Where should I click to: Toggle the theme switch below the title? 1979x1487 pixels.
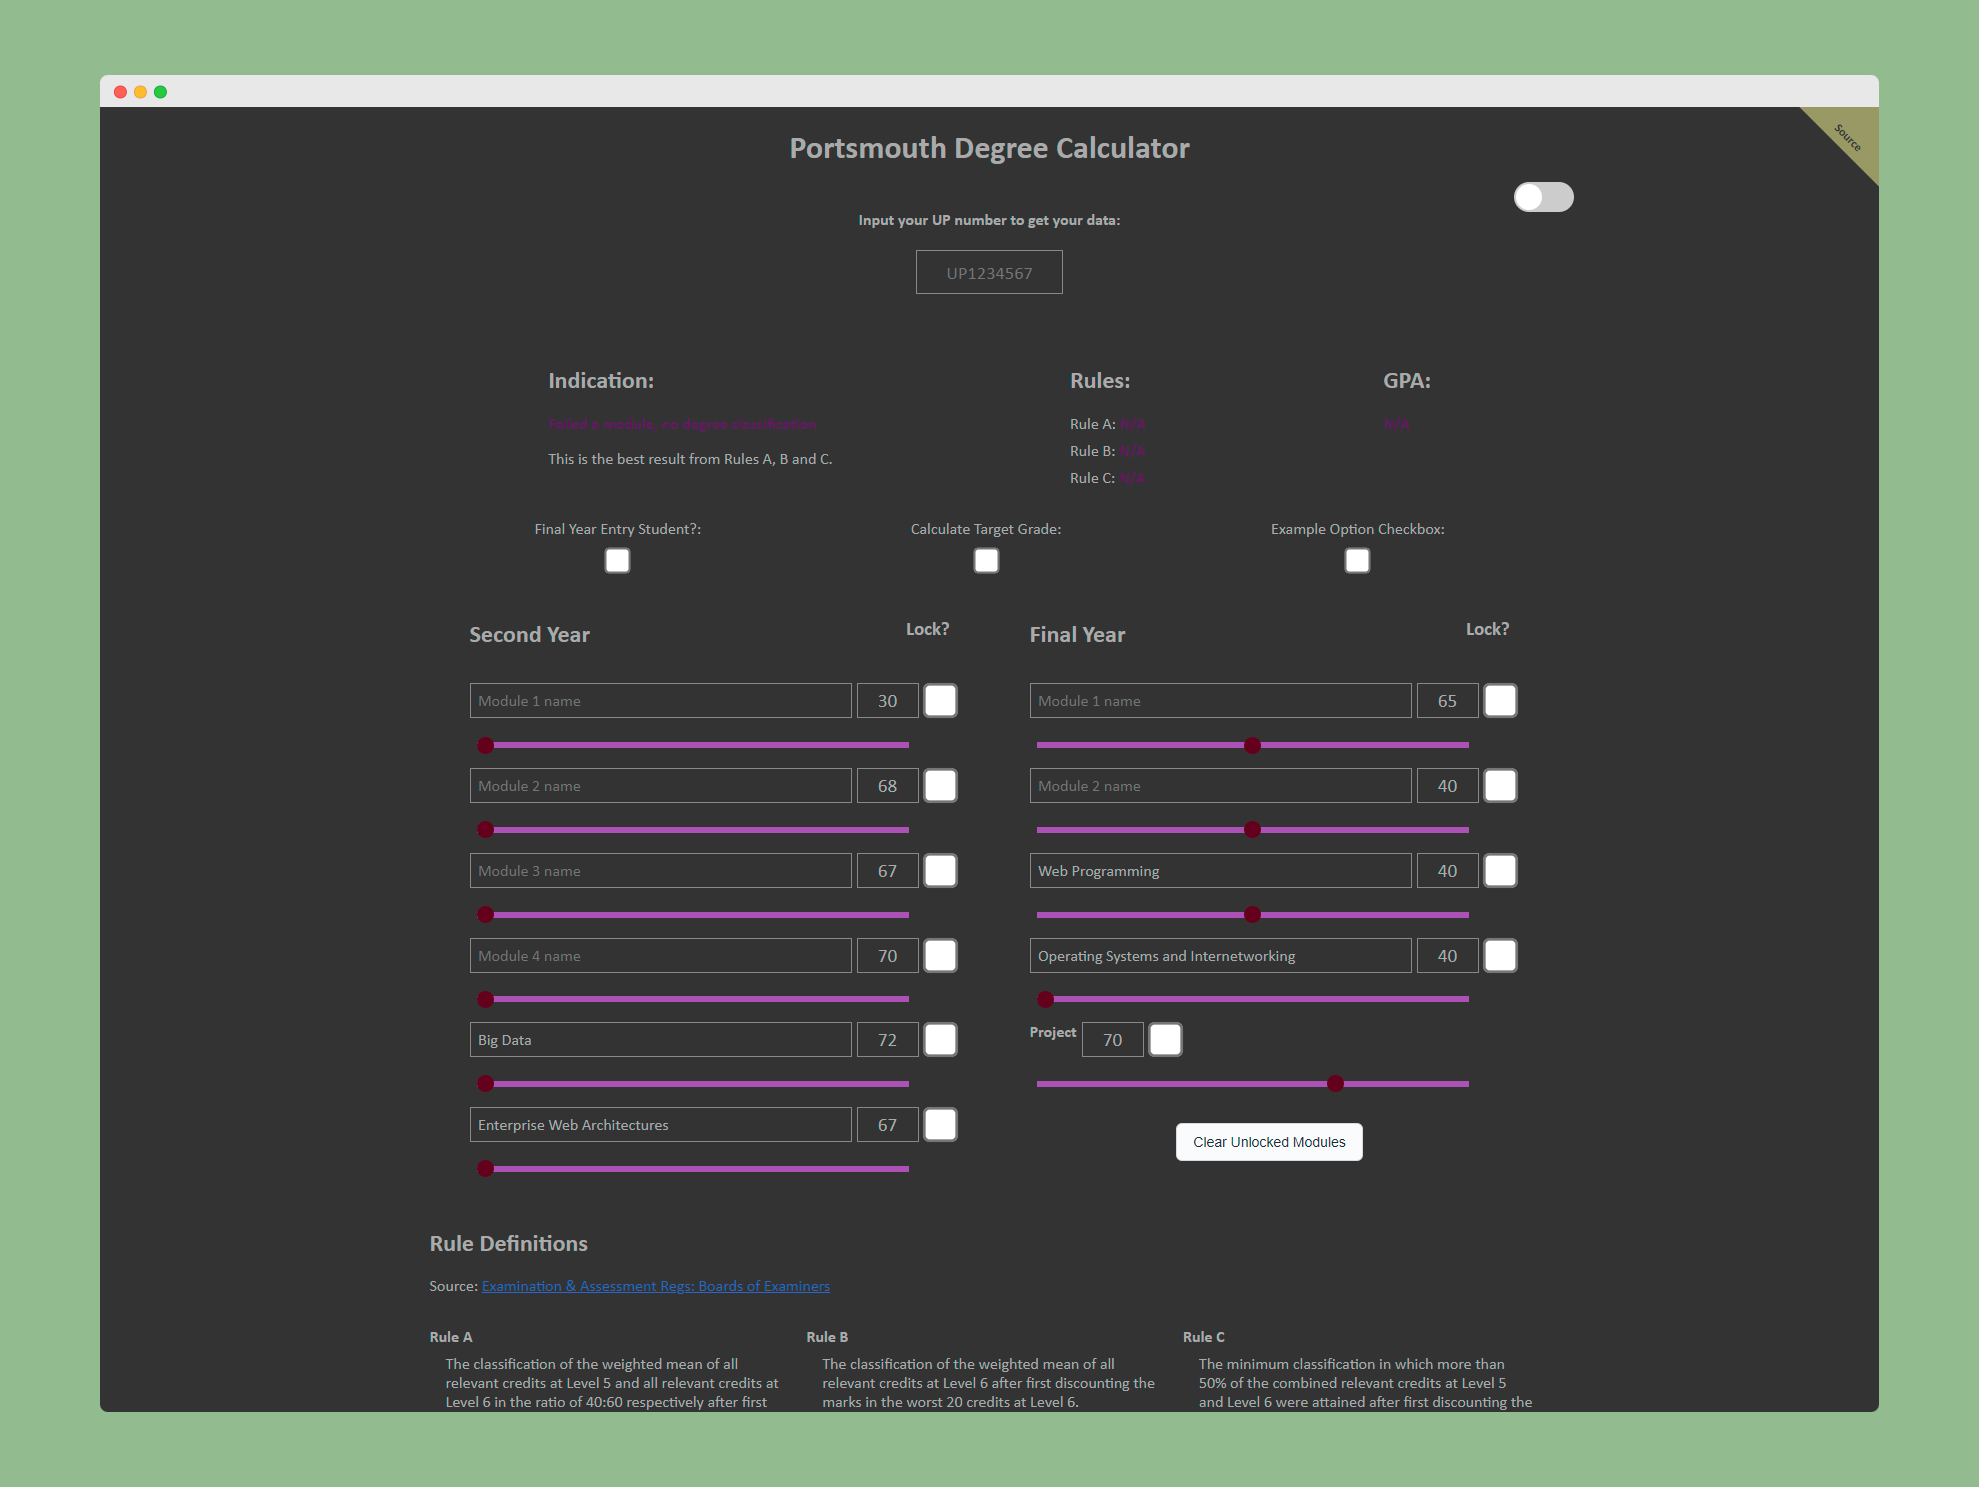1543,197
